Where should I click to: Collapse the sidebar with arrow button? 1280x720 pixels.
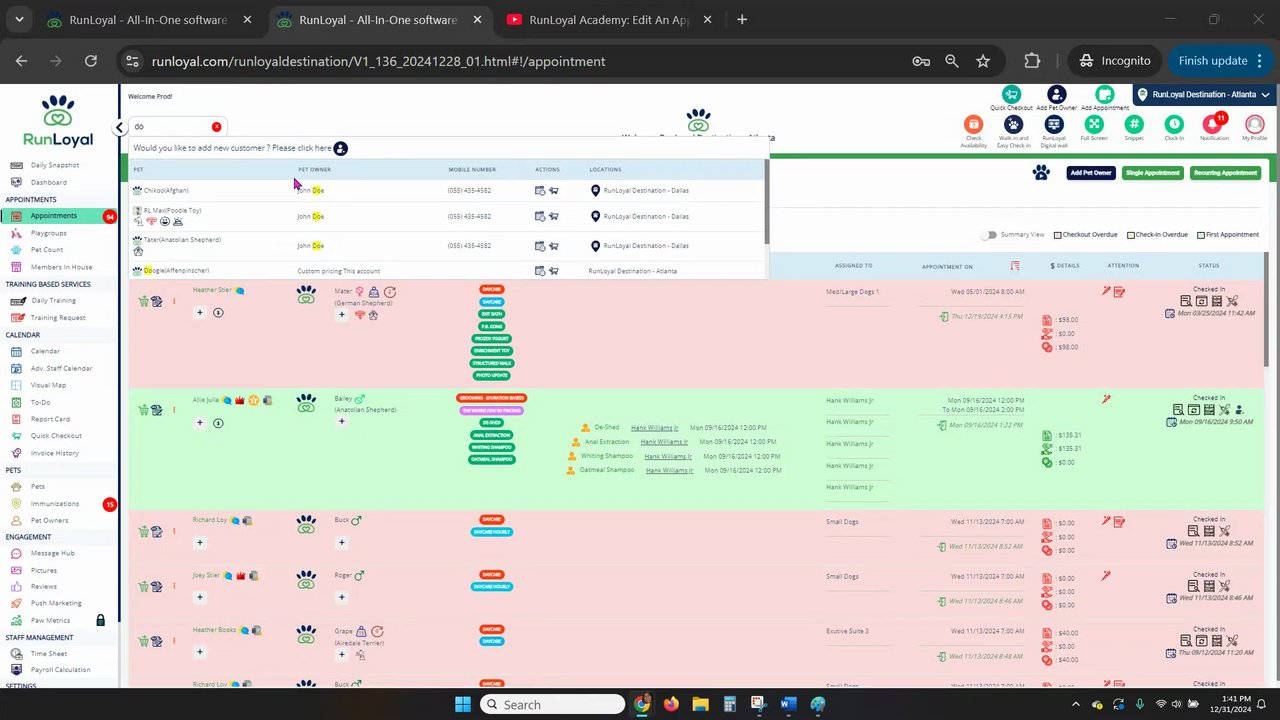point(119,127)
